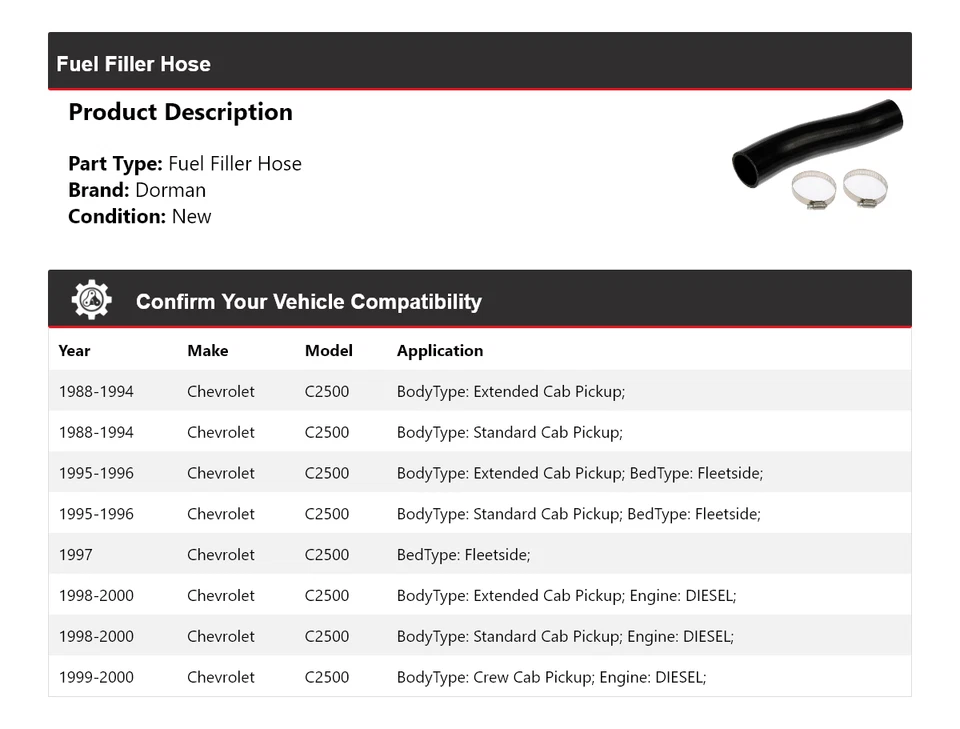The image size is (960, 729).
Task: Select the 1988-1994 Extended Cab Pickup row
Action: click(x=479, y=392)
